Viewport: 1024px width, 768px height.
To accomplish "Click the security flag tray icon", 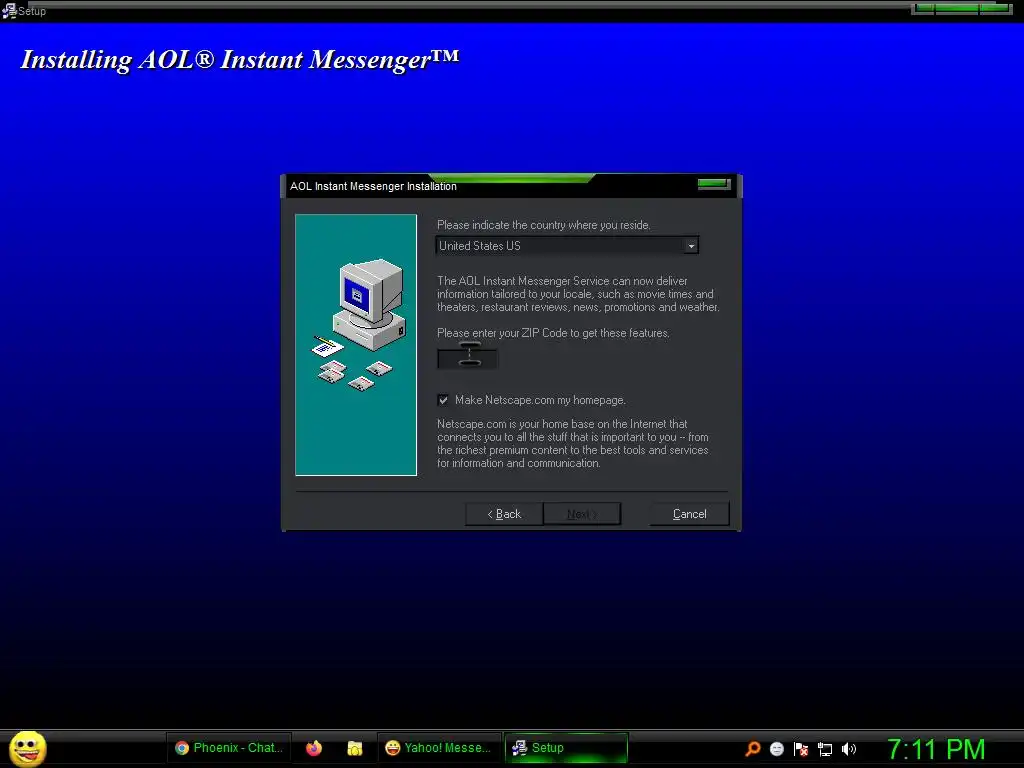I will click(801, 748).
